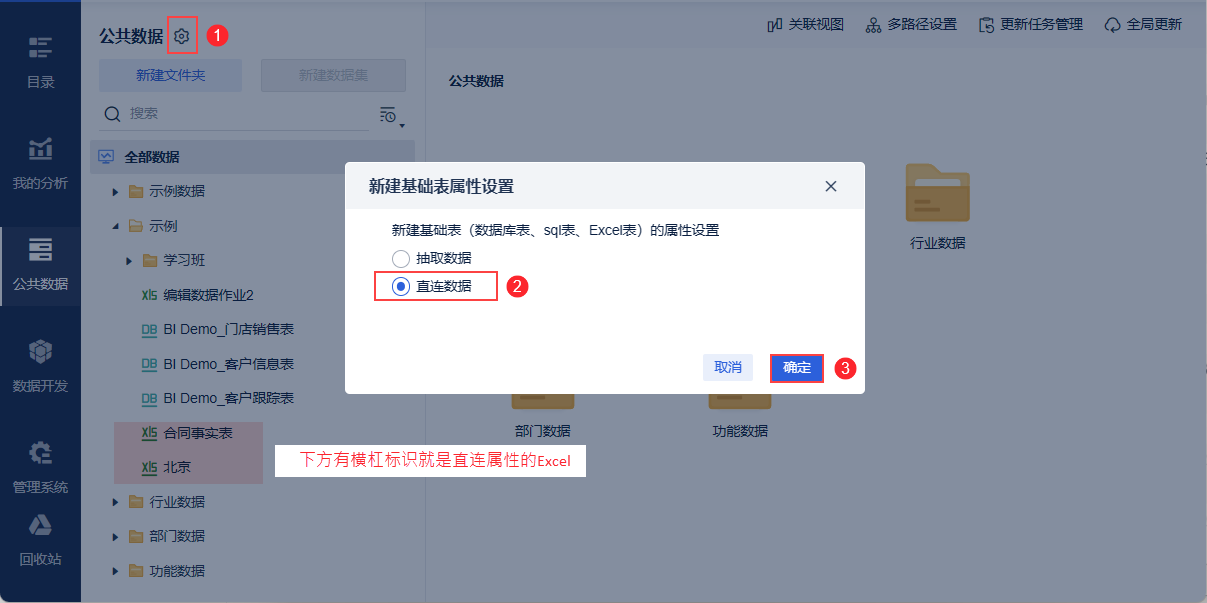Go to 我的分析 in sidebar

[40, 163]
